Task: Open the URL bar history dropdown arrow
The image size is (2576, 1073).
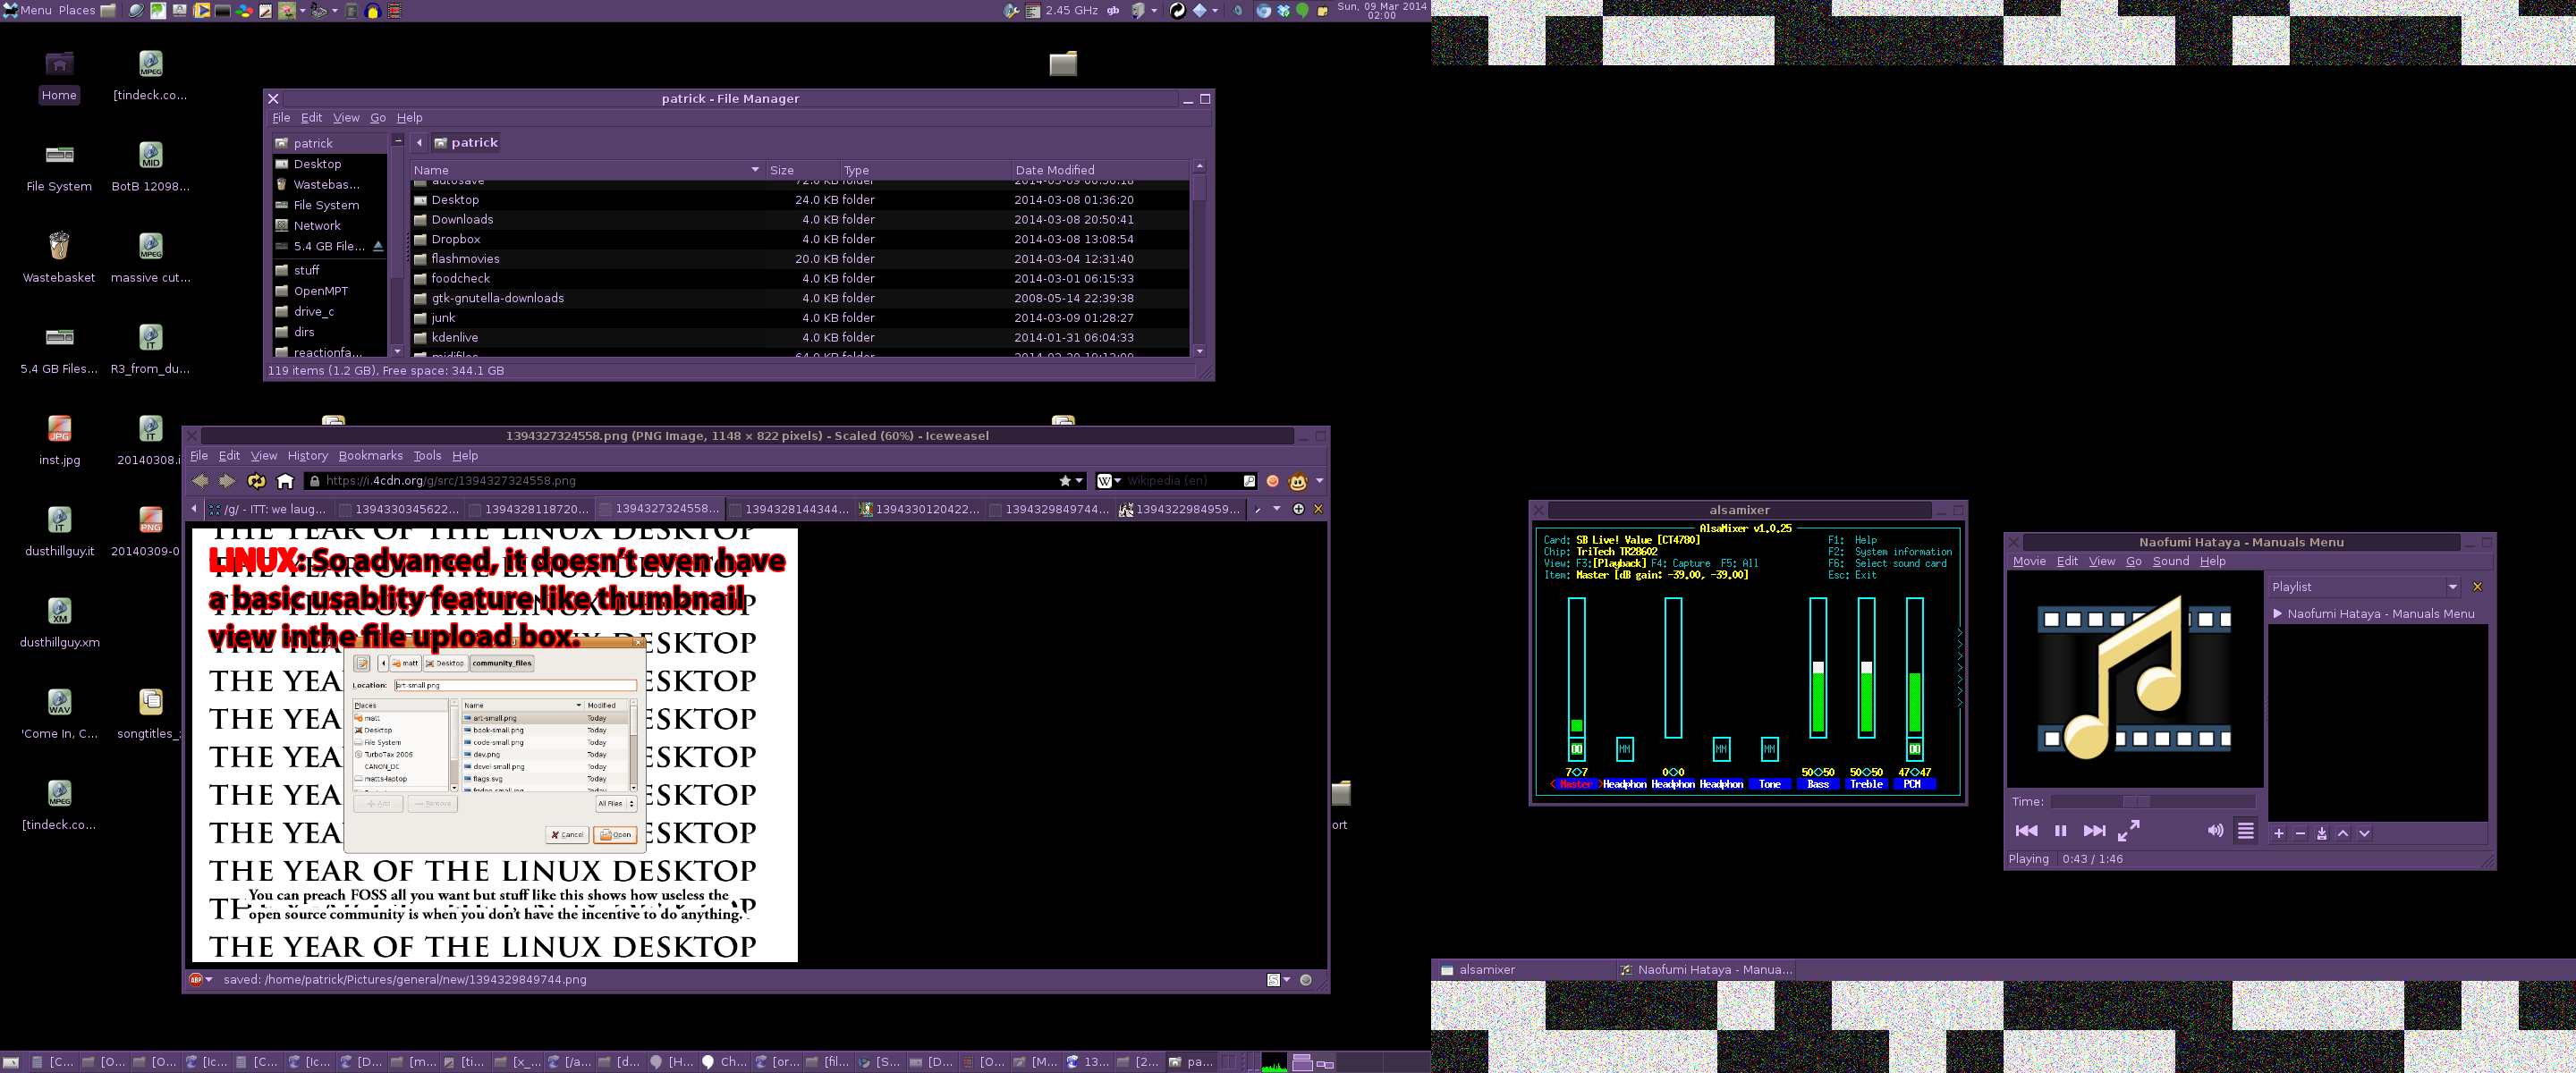Action: click(x=1079, y=481)
